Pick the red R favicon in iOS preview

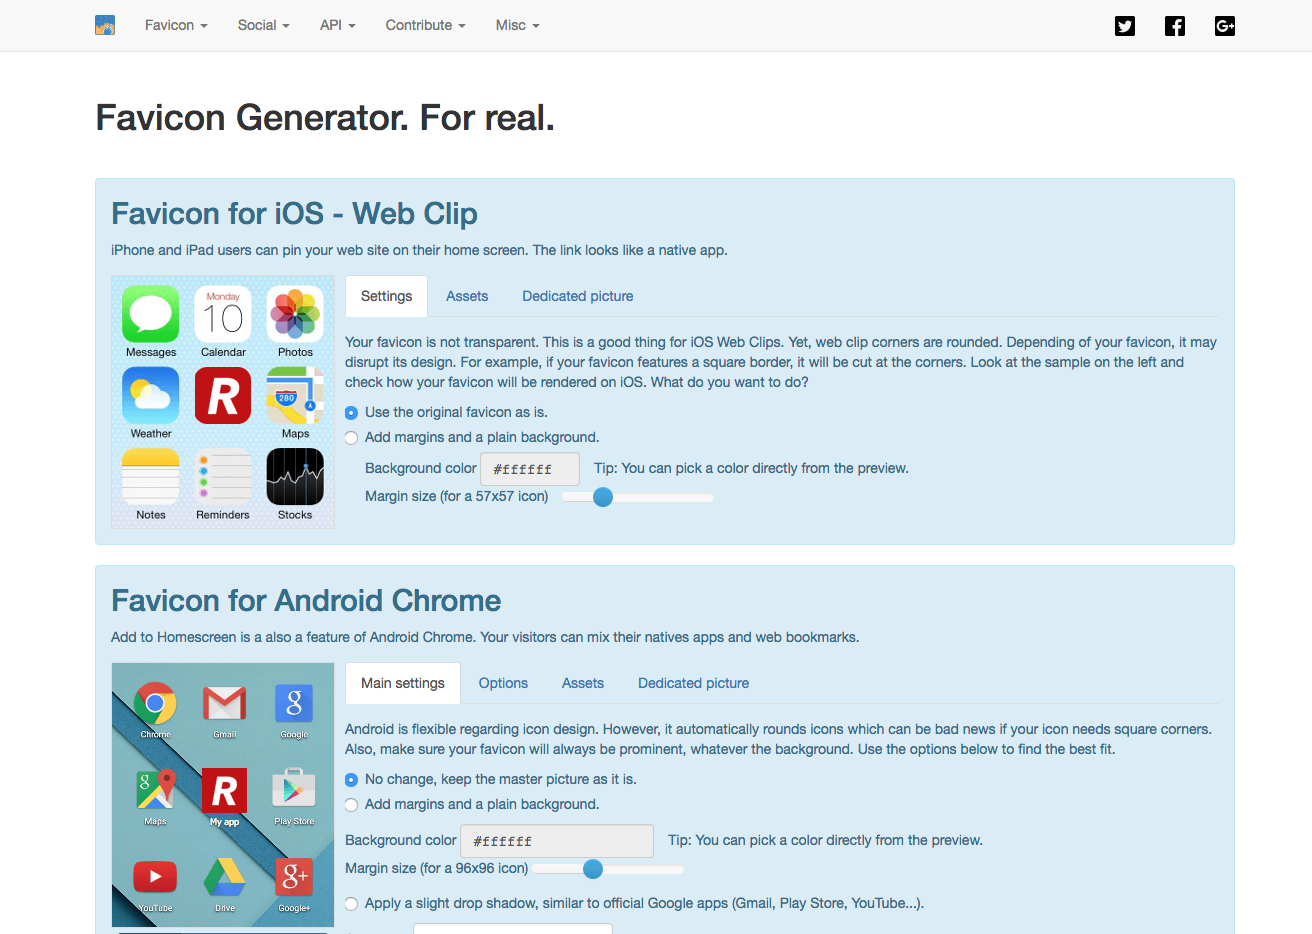[223, 395]
